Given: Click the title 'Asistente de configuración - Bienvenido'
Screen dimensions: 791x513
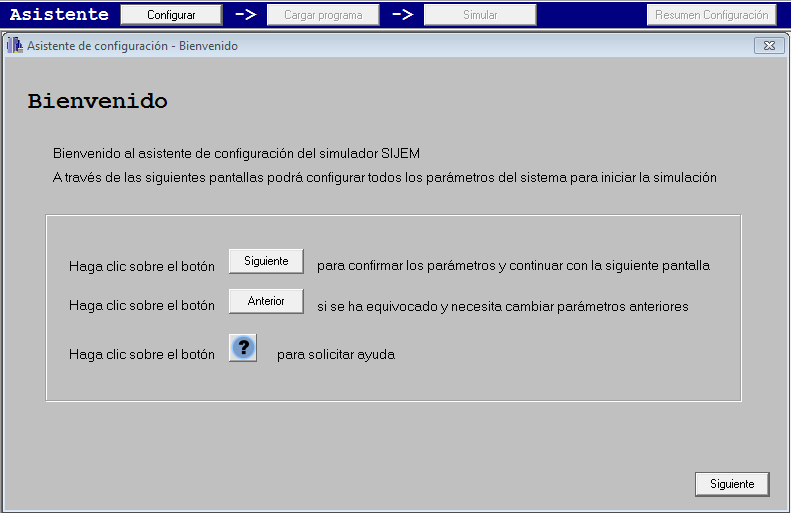Looking at the screenshot, I should [132, 45].
